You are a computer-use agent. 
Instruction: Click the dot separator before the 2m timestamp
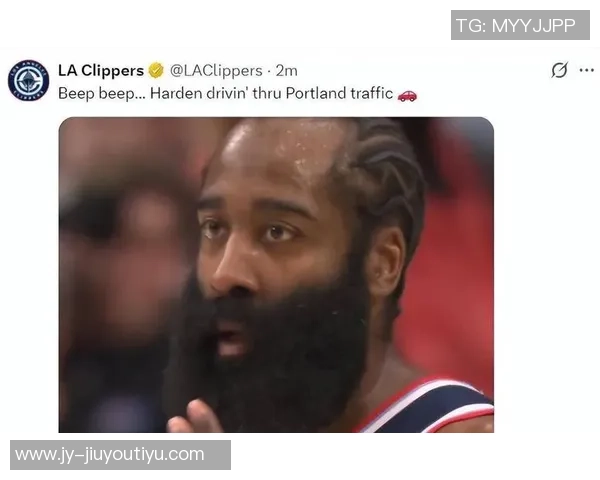(269, 71)
